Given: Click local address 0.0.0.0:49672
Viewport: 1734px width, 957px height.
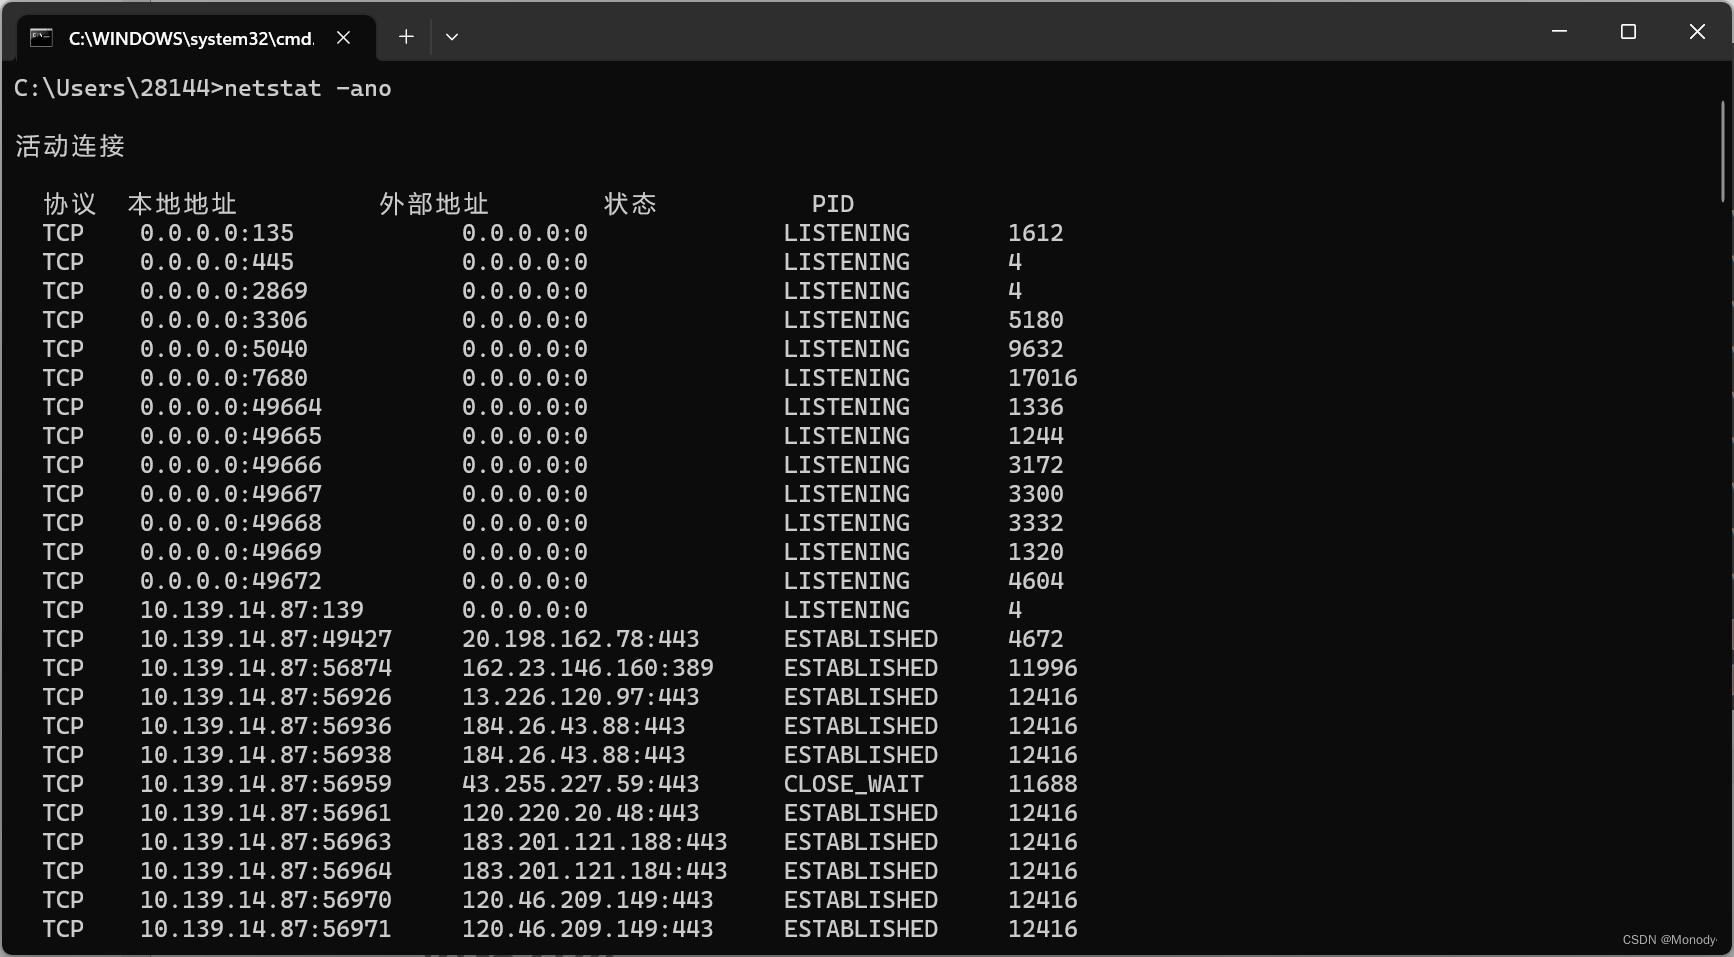Looking at the screenshot, I should (x=231, y=581).
